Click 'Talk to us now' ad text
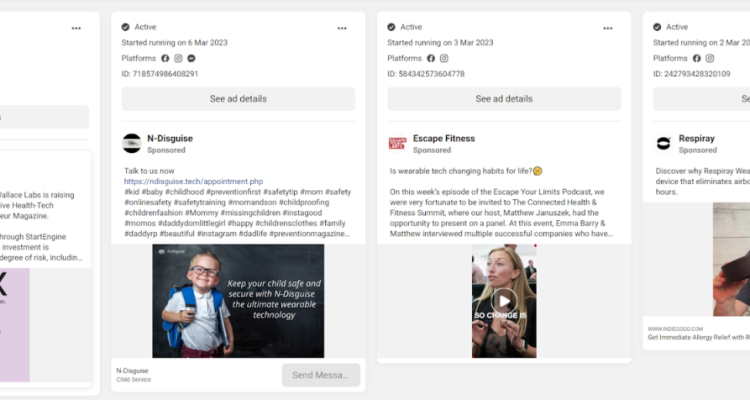Image resolution: width=750 pixels, height=400 pixels. tap(149, 171)
